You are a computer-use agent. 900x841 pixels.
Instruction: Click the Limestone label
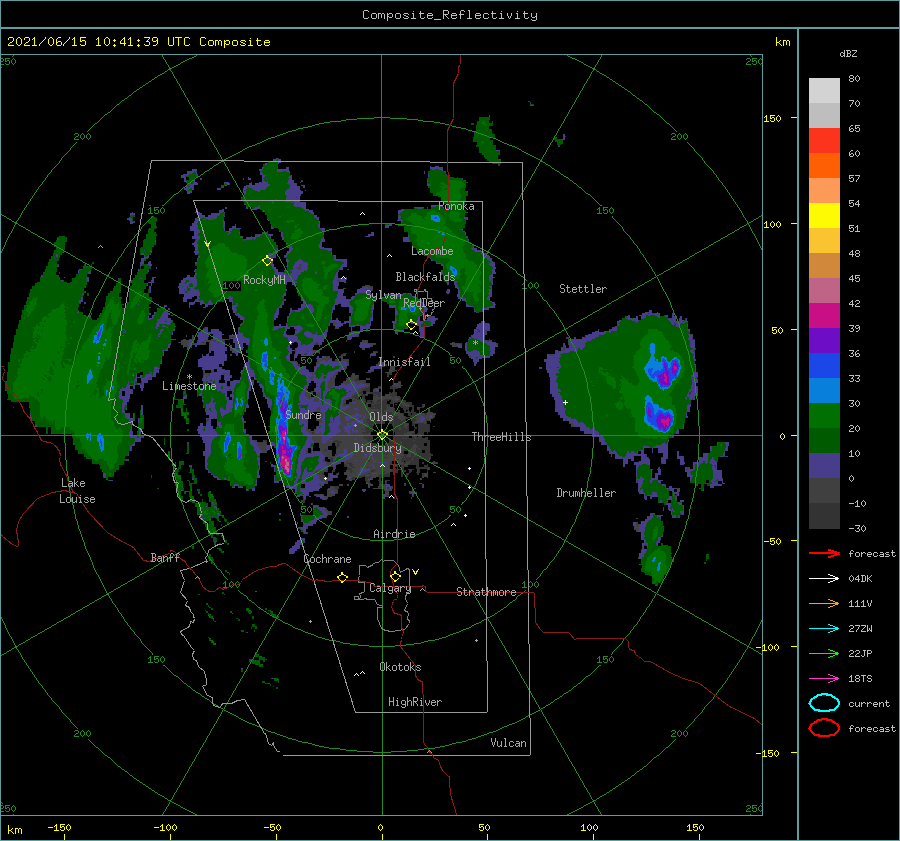189,386
